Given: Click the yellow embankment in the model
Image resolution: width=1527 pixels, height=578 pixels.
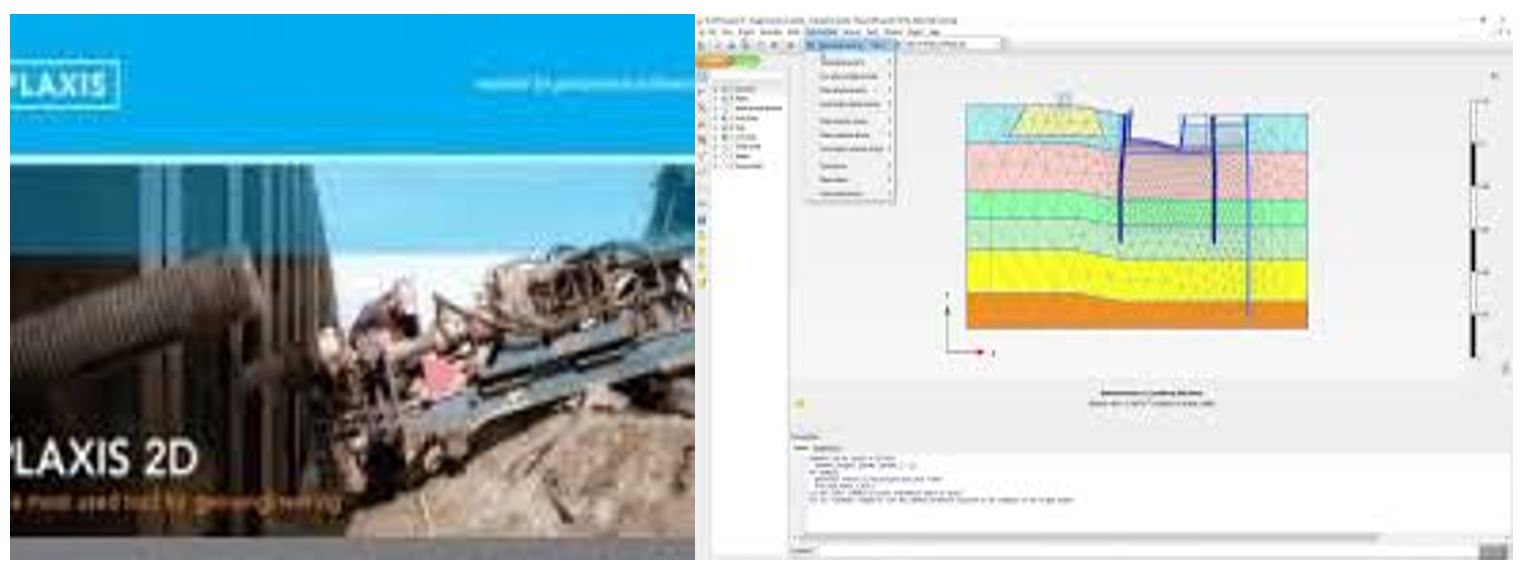Looking at the screenshot, I should pos(1058,122).
